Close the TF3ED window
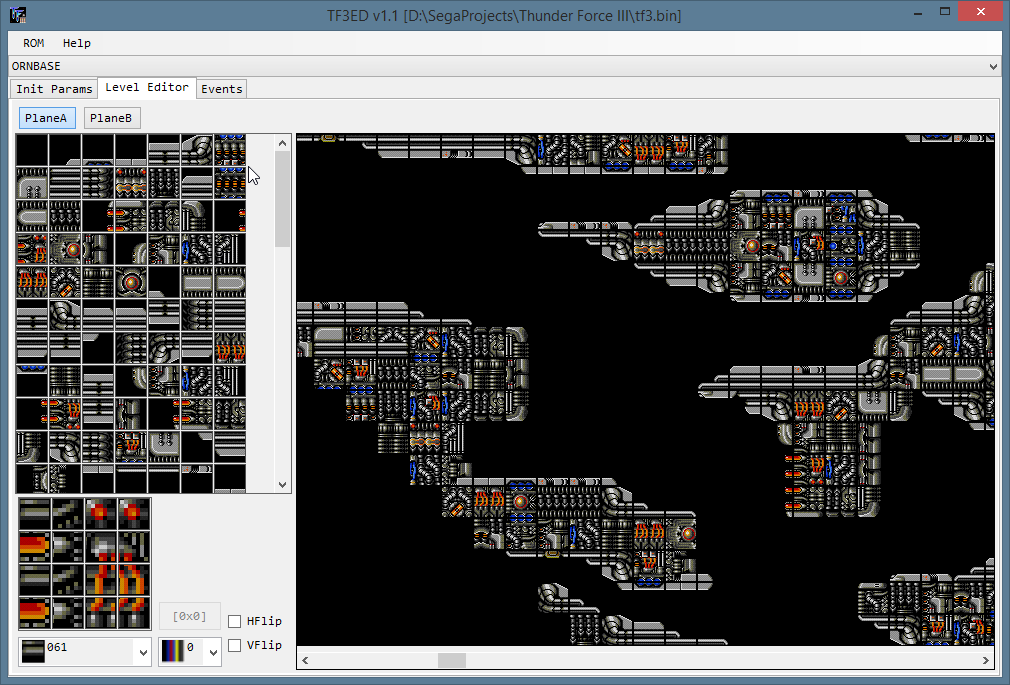The height and width of the screenshot is (685, 1010). pos(980,12)
